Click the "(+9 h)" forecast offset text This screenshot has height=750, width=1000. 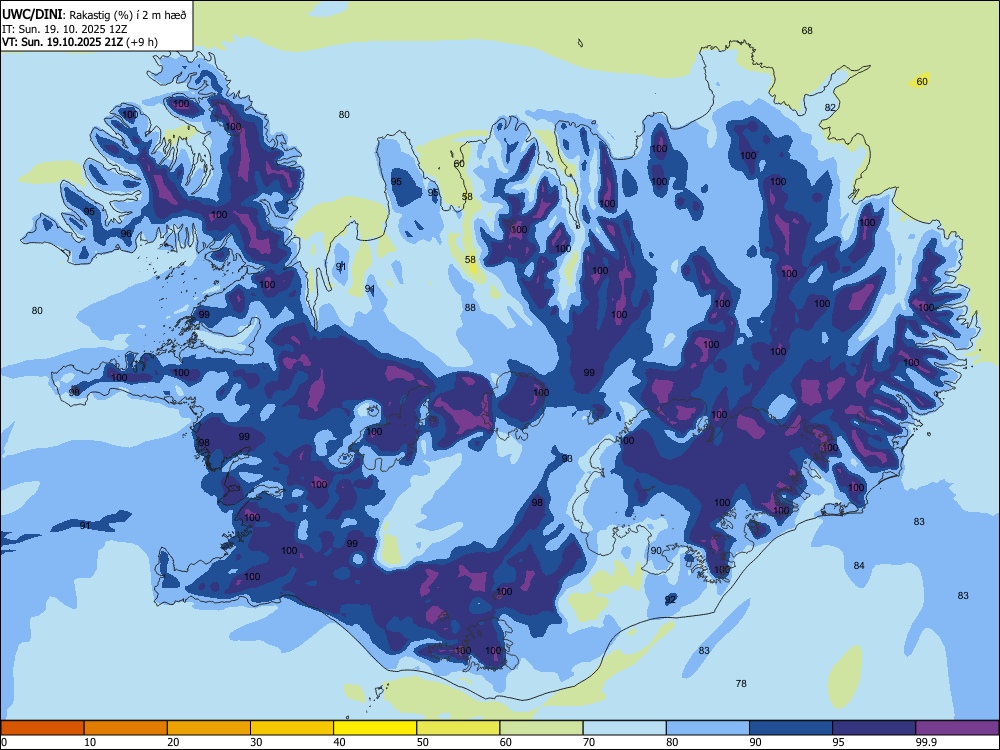pos(142,42)
